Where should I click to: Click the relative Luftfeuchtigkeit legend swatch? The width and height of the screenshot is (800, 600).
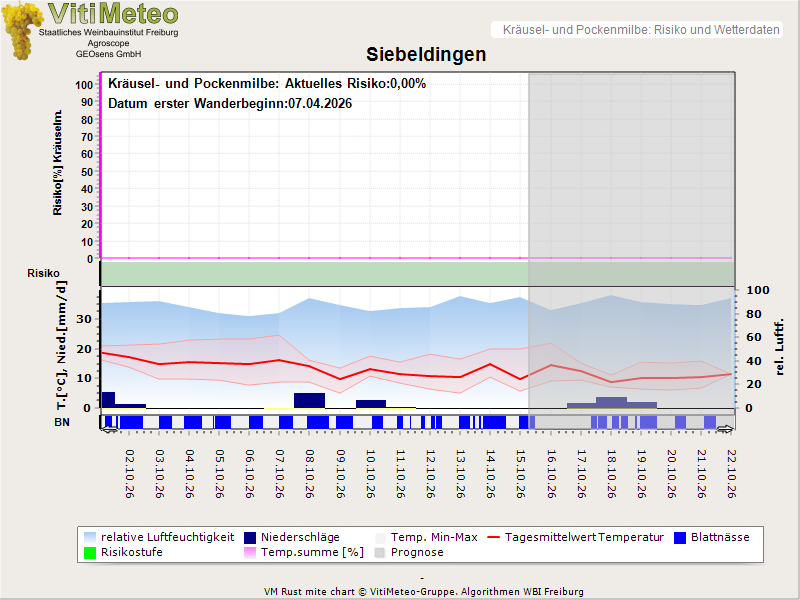(x=90, y=538)
